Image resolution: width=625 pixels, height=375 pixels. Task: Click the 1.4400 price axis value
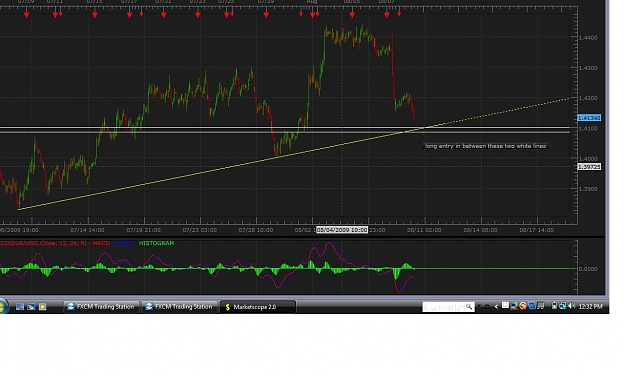point(588,37)
